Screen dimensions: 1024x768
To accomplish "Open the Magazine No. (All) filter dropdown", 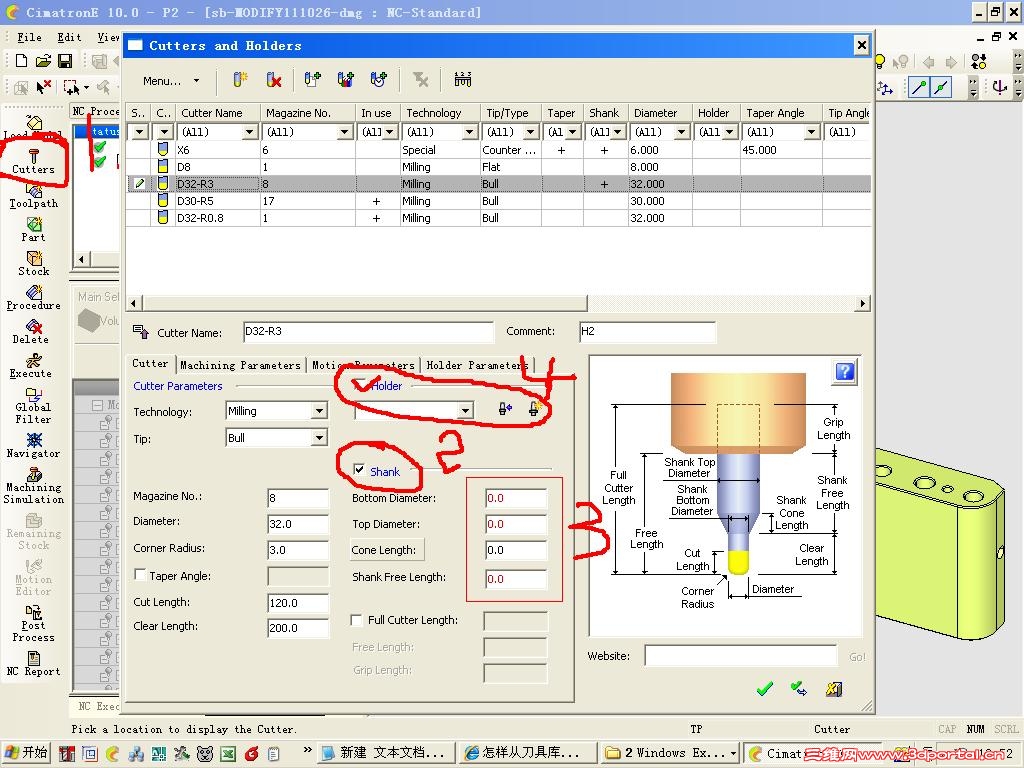I will click(345, 132).
